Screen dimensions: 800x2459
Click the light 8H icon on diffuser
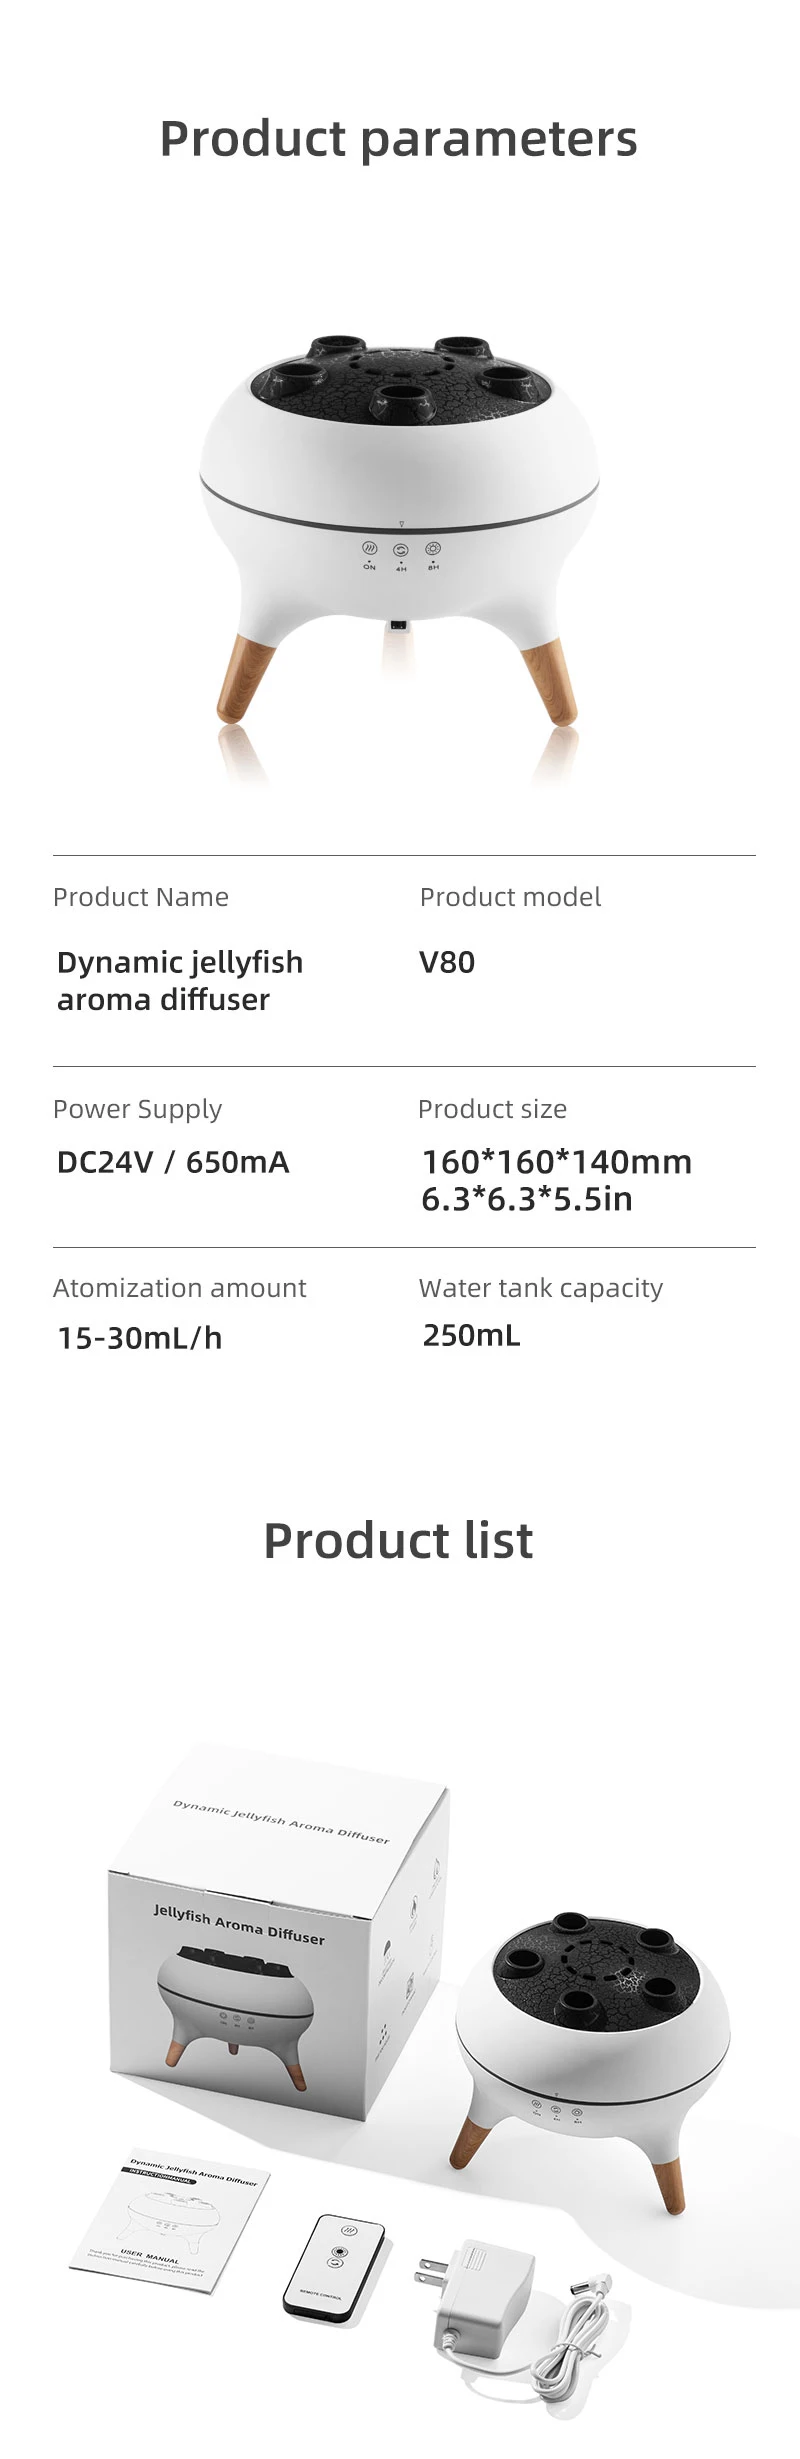[433, 548]
